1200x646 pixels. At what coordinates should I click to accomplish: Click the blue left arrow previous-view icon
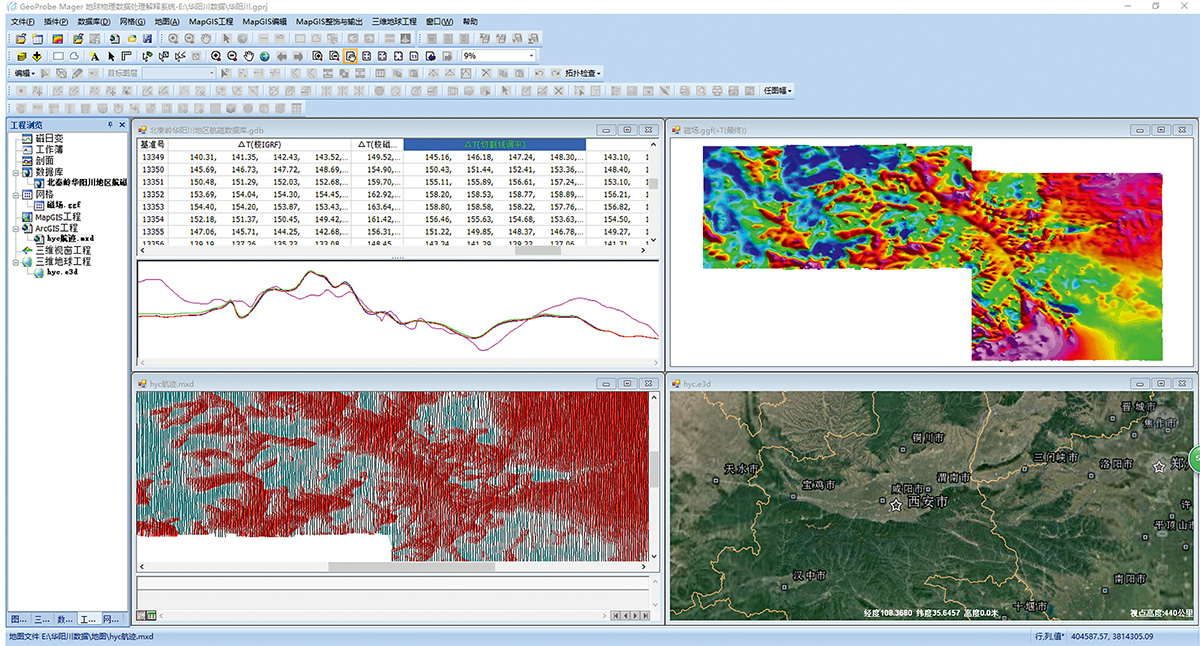[x=282, y=56]
